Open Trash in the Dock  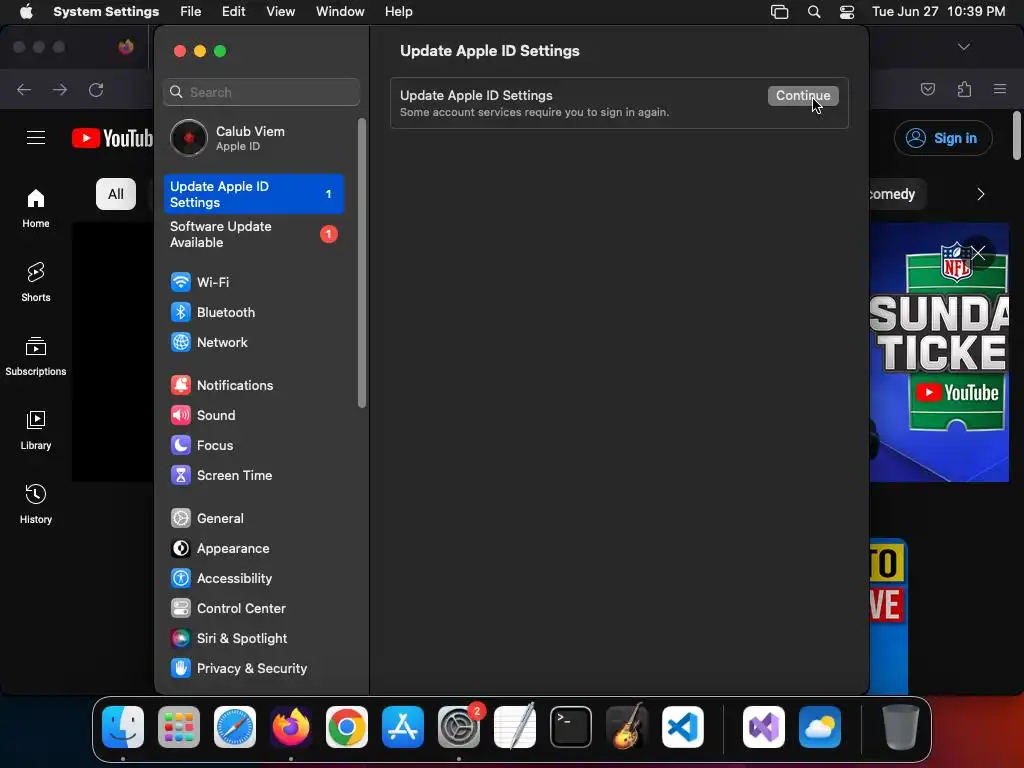[x=901, y=727]
